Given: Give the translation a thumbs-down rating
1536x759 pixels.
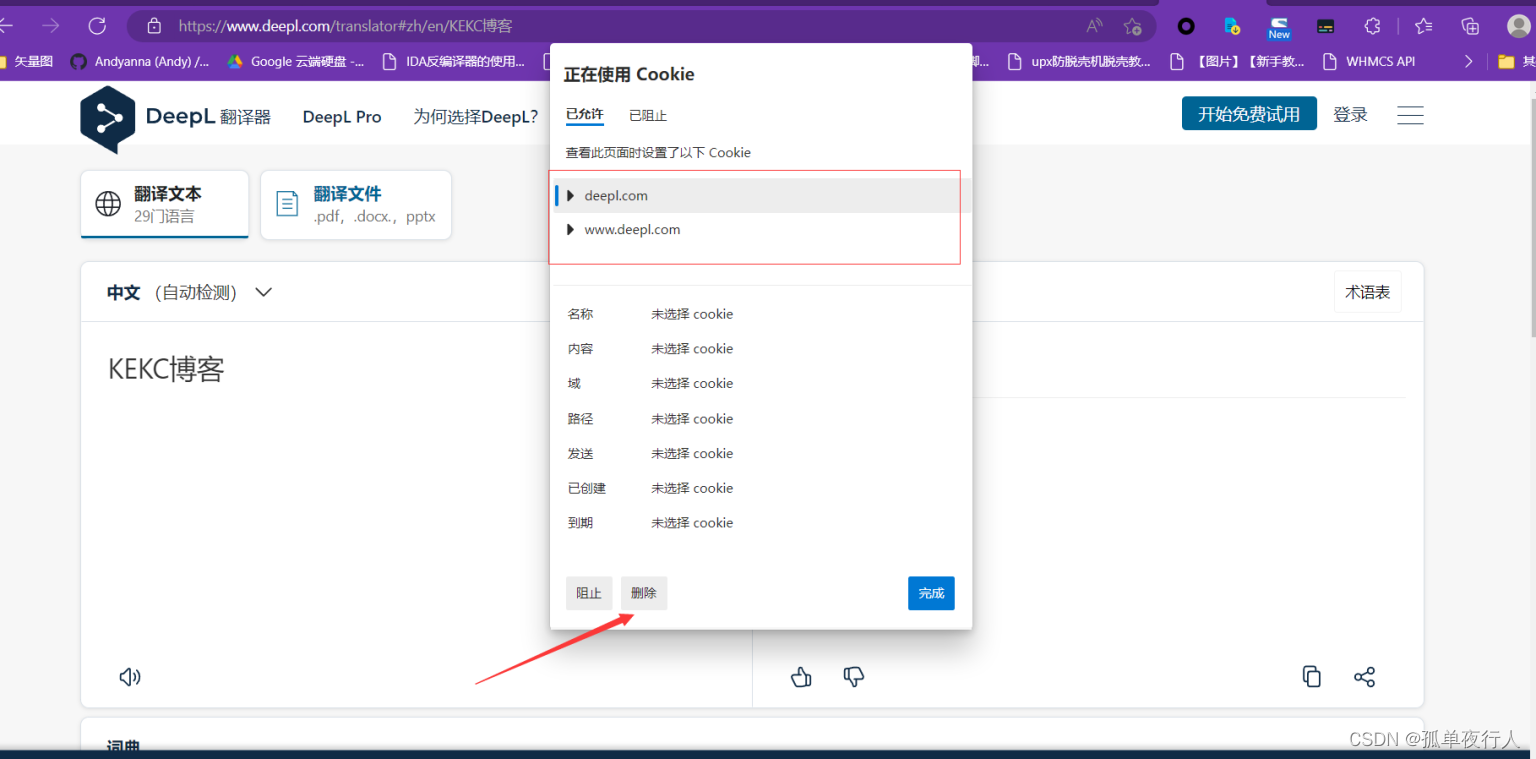Looking at the screenshot, I should click(x=853, y=677).
